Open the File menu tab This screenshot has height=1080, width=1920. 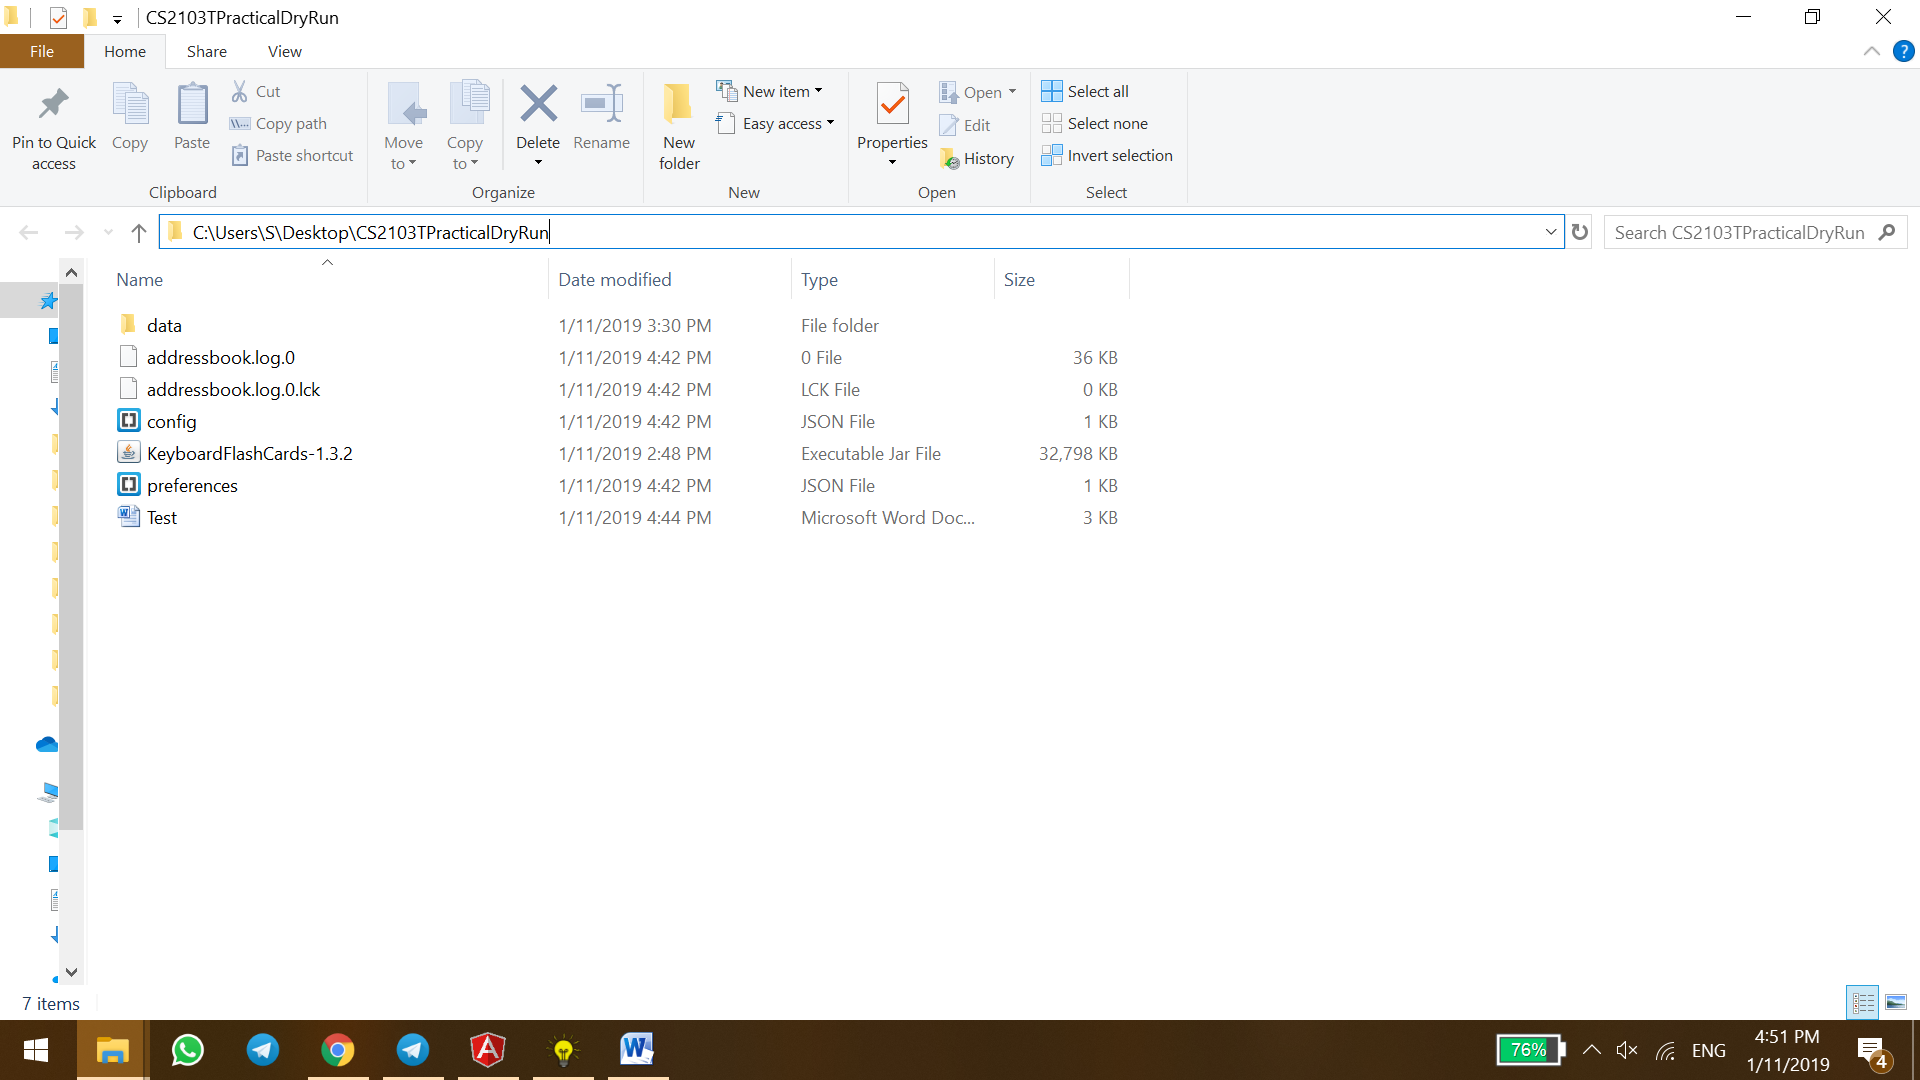(42, 51)
